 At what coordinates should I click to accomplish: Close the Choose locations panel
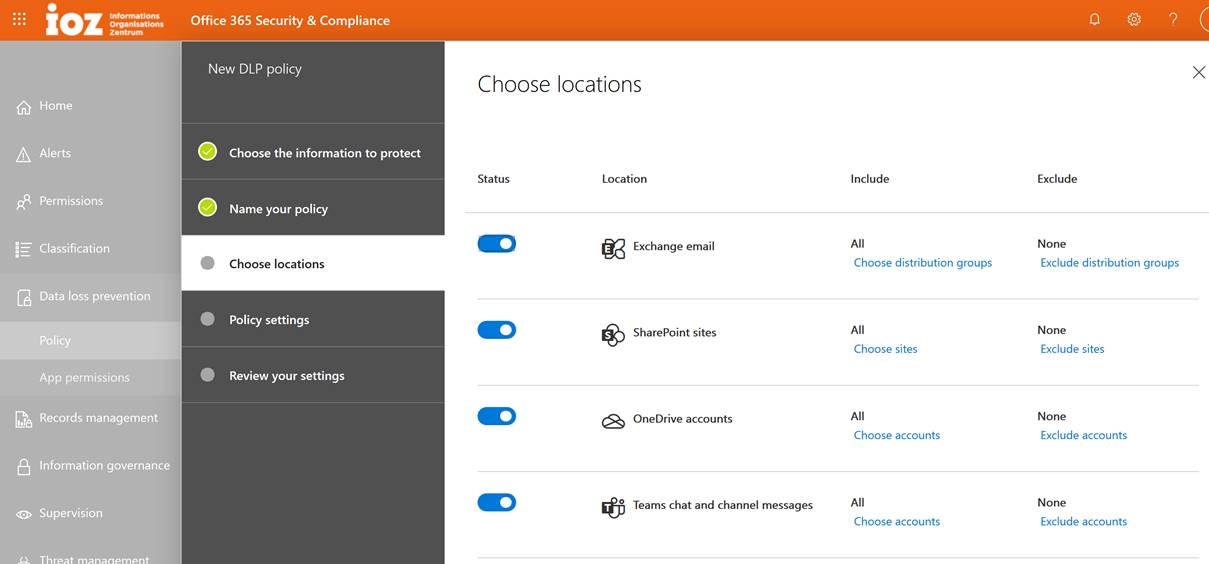coord(1198,72)
